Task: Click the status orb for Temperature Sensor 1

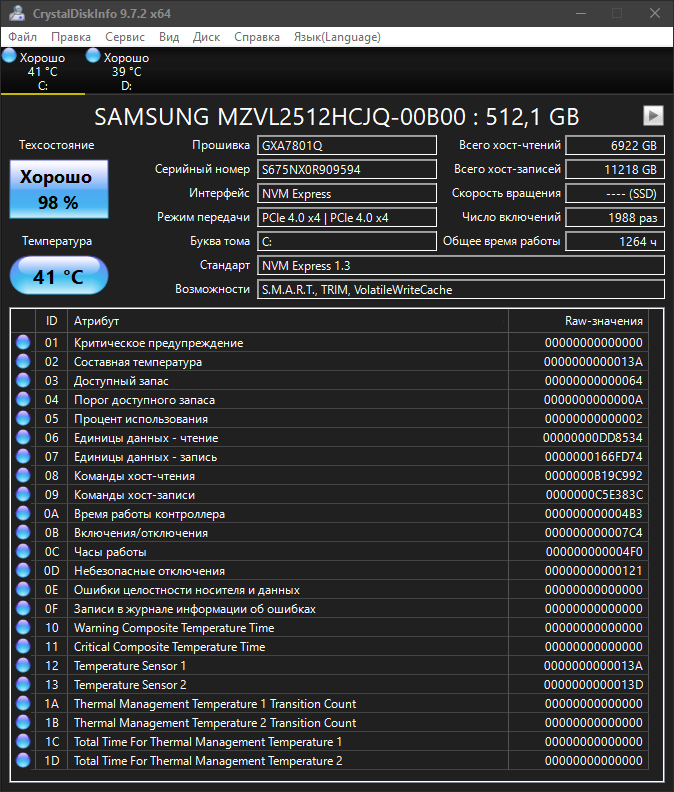Action: 23,666
